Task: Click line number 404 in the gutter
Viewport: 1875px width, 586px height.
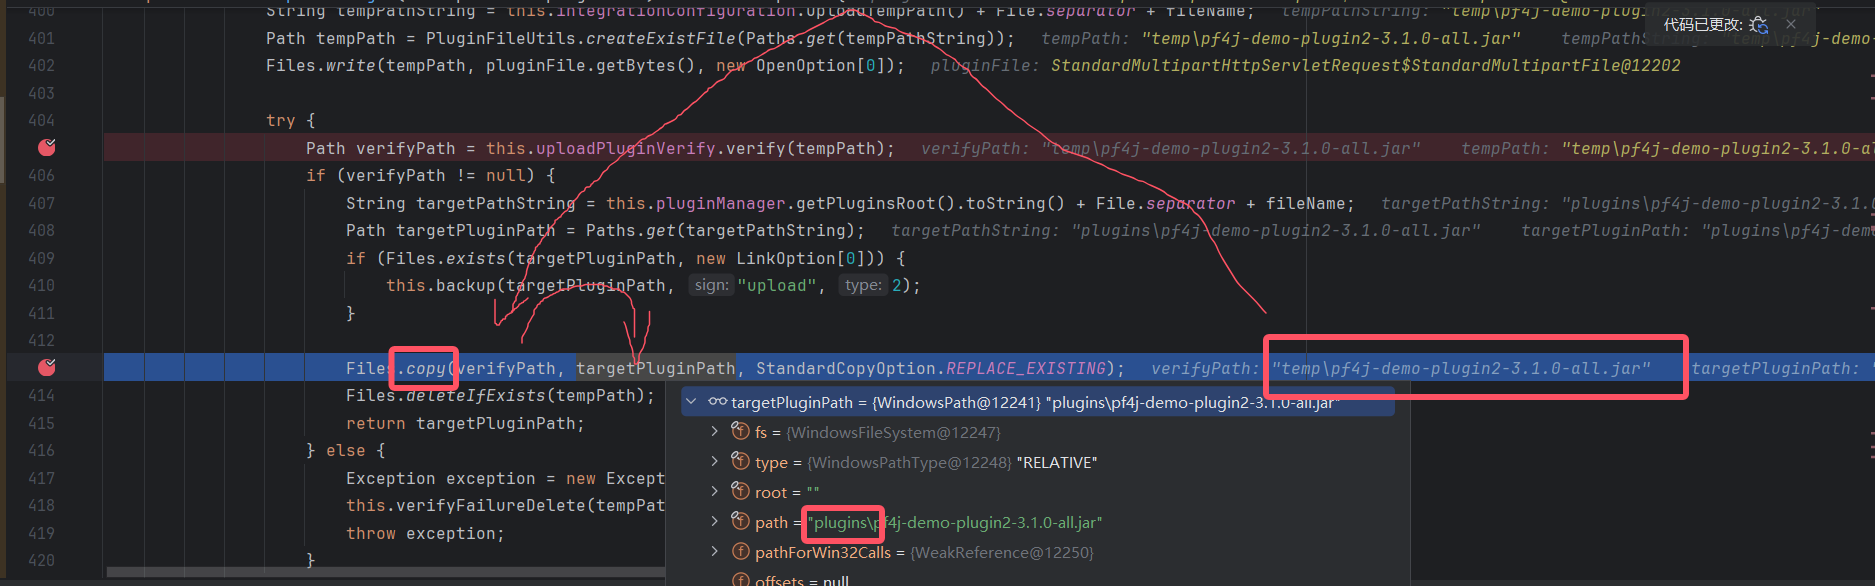Action: point(41,120)
